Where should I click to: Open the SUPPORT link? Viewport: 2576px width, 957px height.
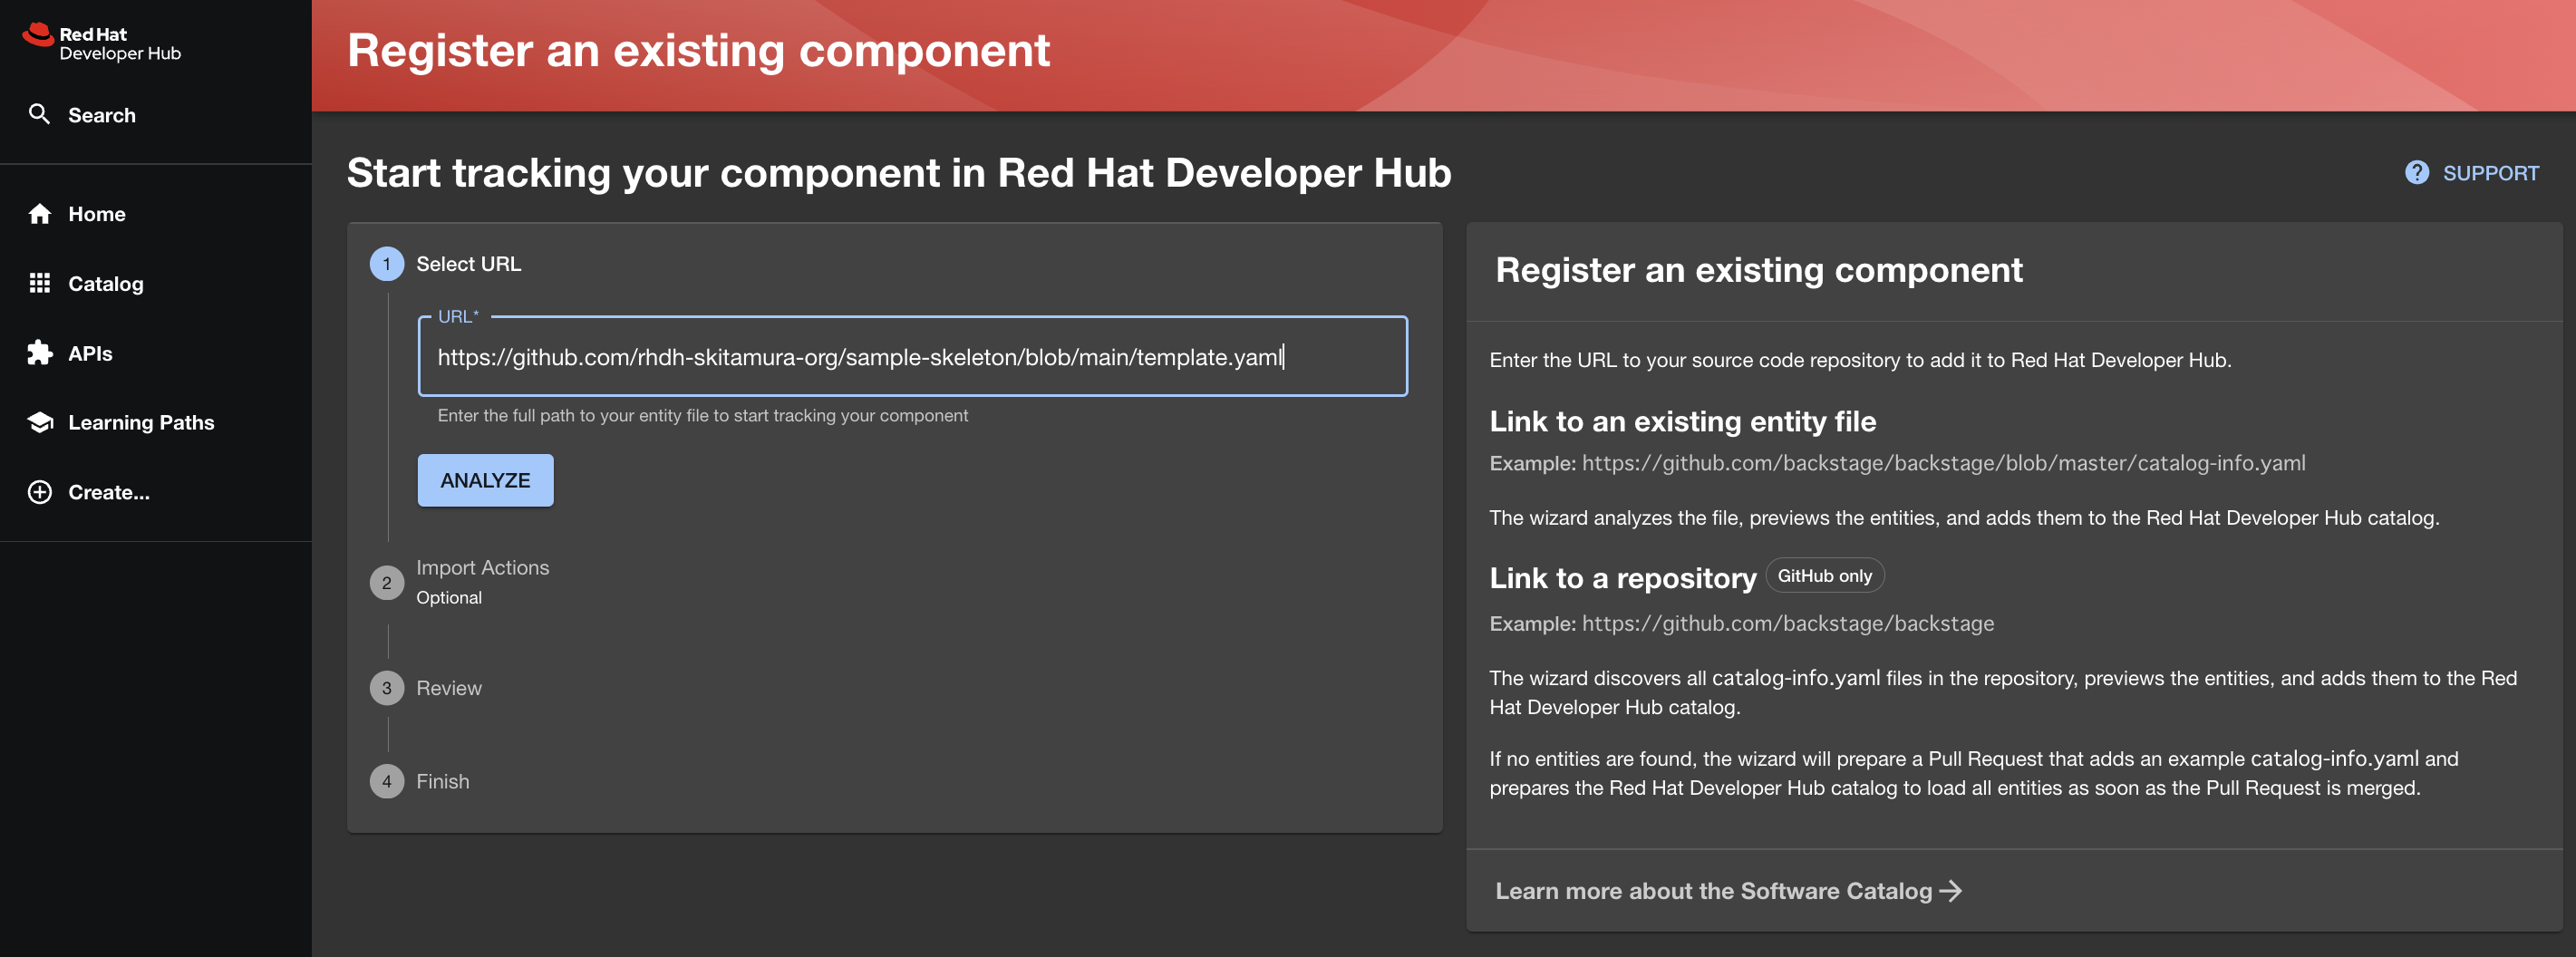click(x=2471, y=173)
